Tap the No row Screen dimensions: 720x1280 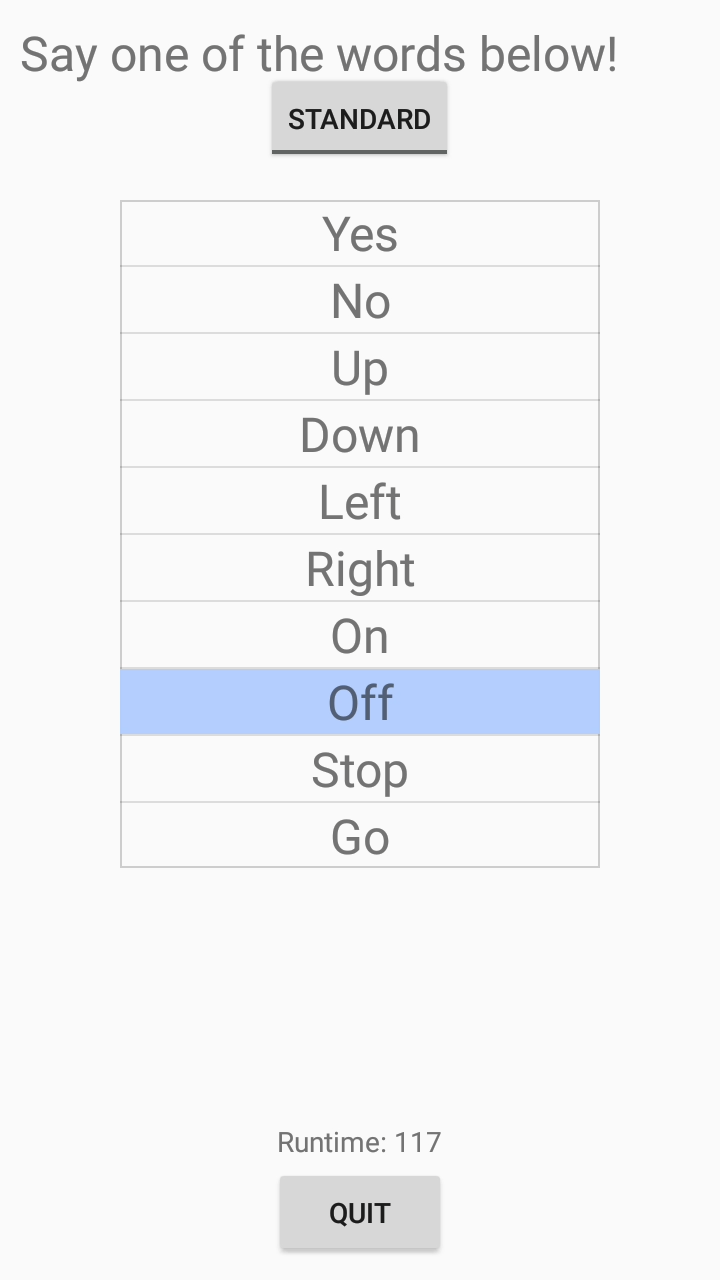point(360,301)
